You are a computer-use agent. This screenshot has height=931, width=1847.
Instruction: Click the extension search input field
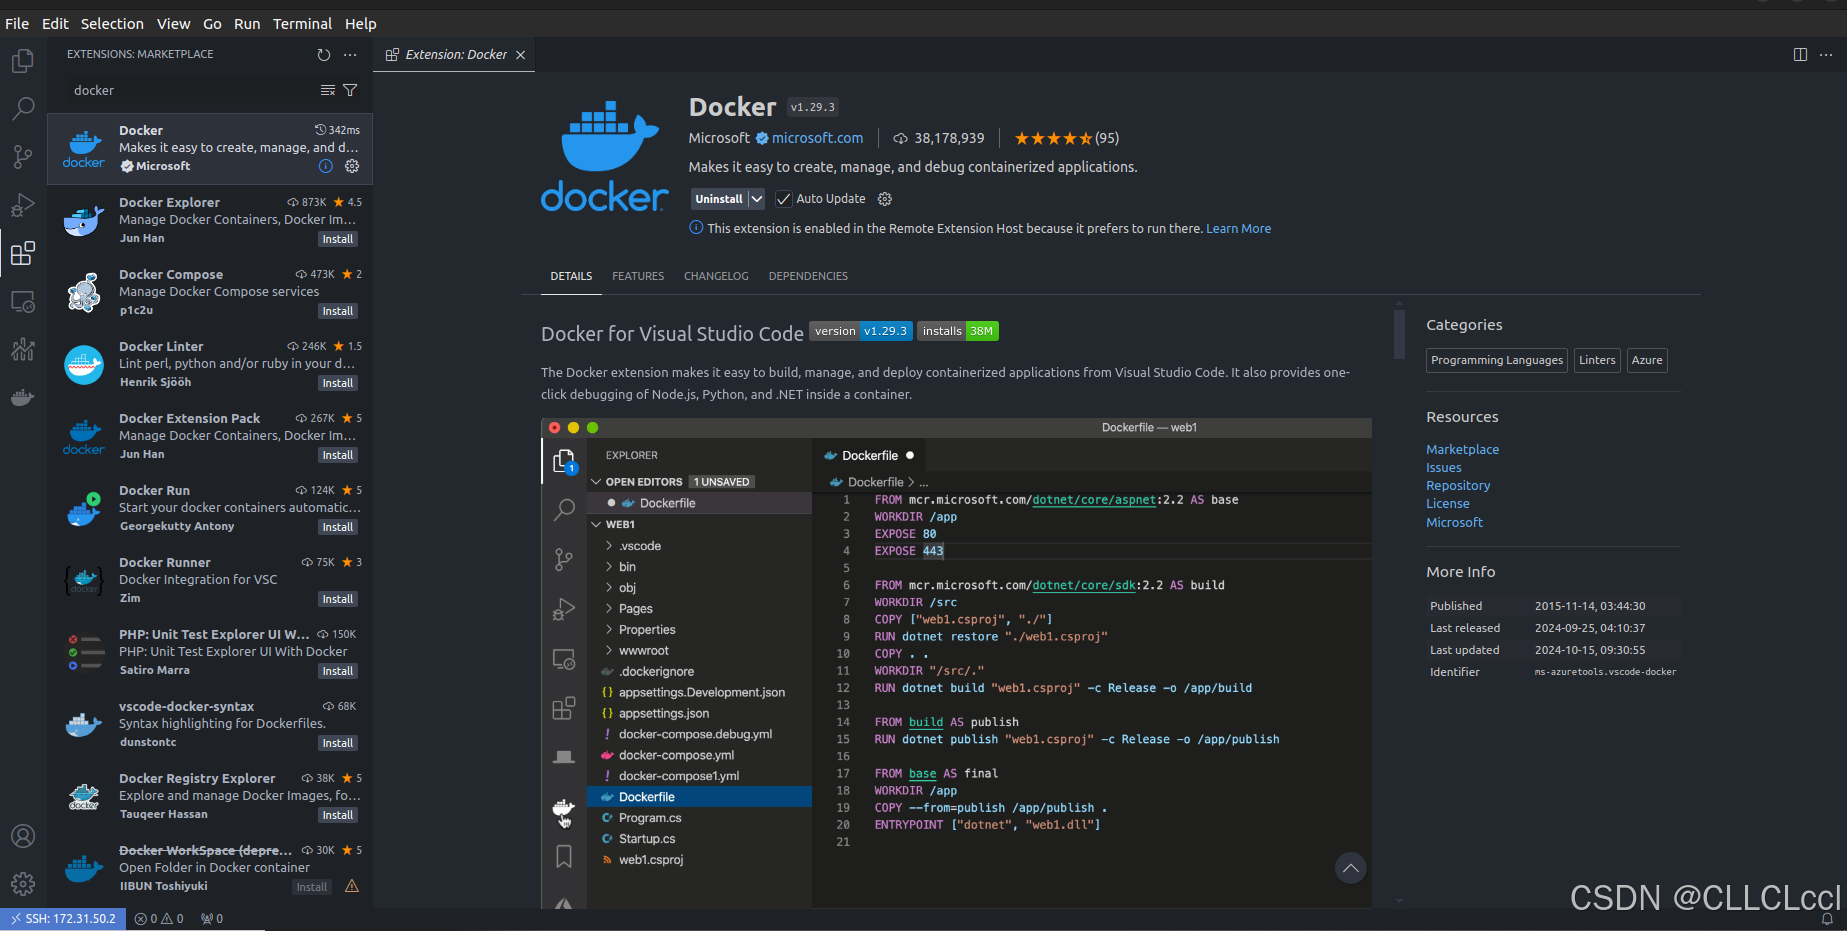point(190,90)
